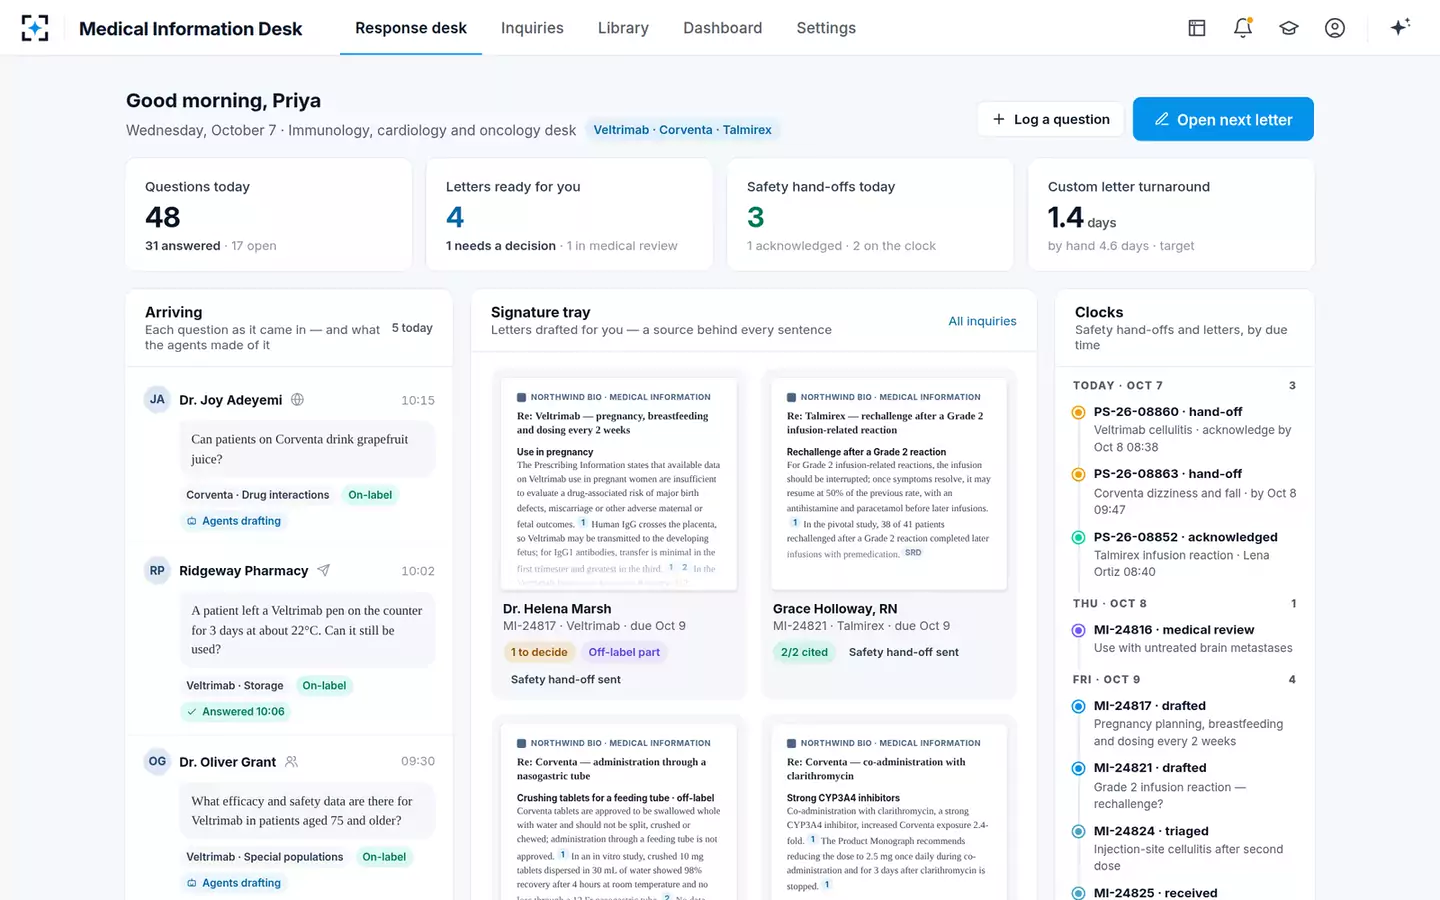This screenshot has width=1440, height=900.
Task: Open the layout panel icon in header
Action: point(1197,28)
